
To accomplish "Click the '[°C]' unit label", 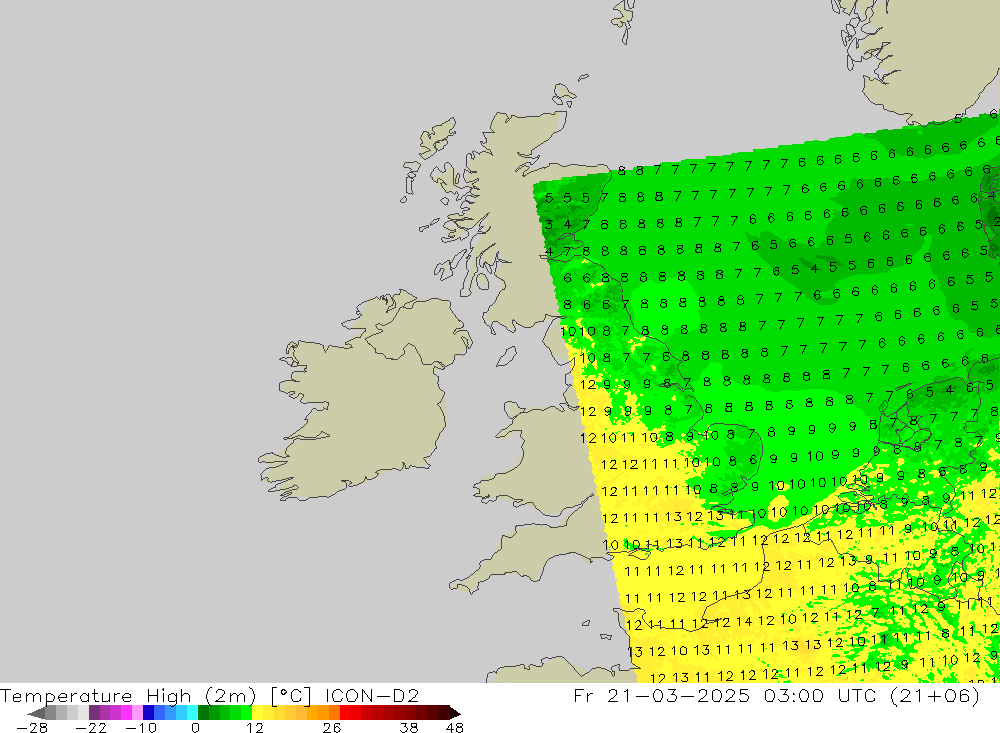I will coord(291,696).
